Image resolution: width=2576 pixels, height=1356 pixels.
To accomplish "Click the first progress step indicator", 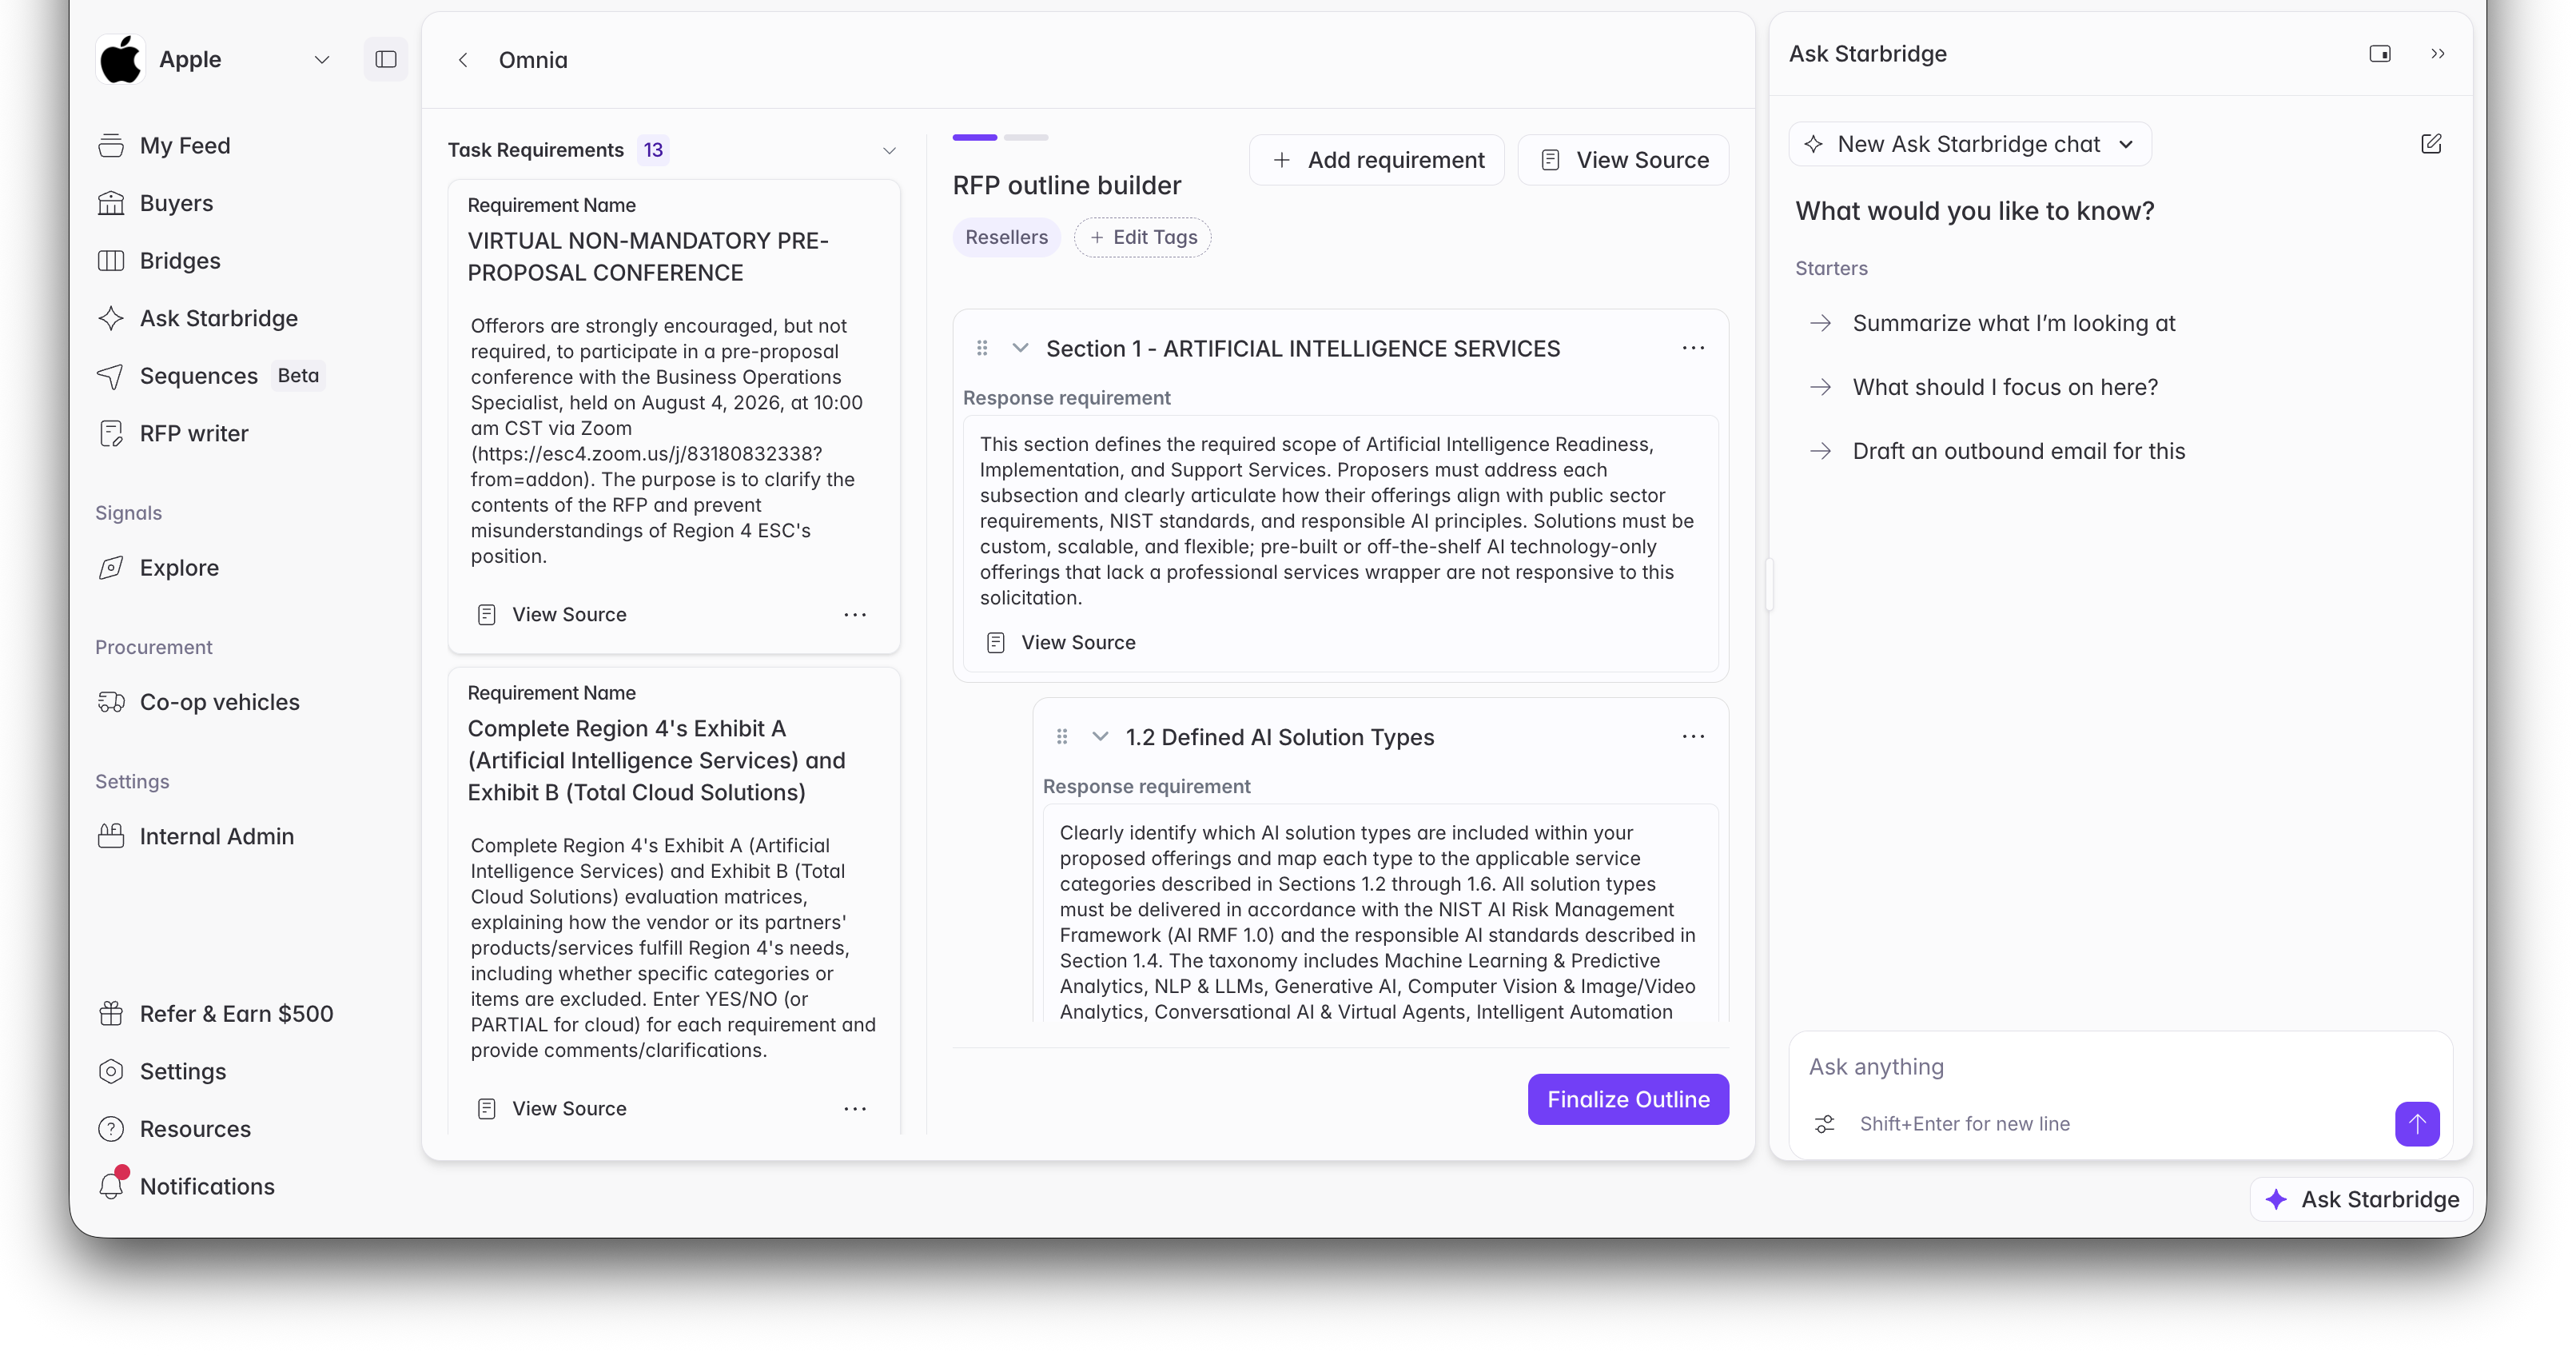I will tap(975, 137).
